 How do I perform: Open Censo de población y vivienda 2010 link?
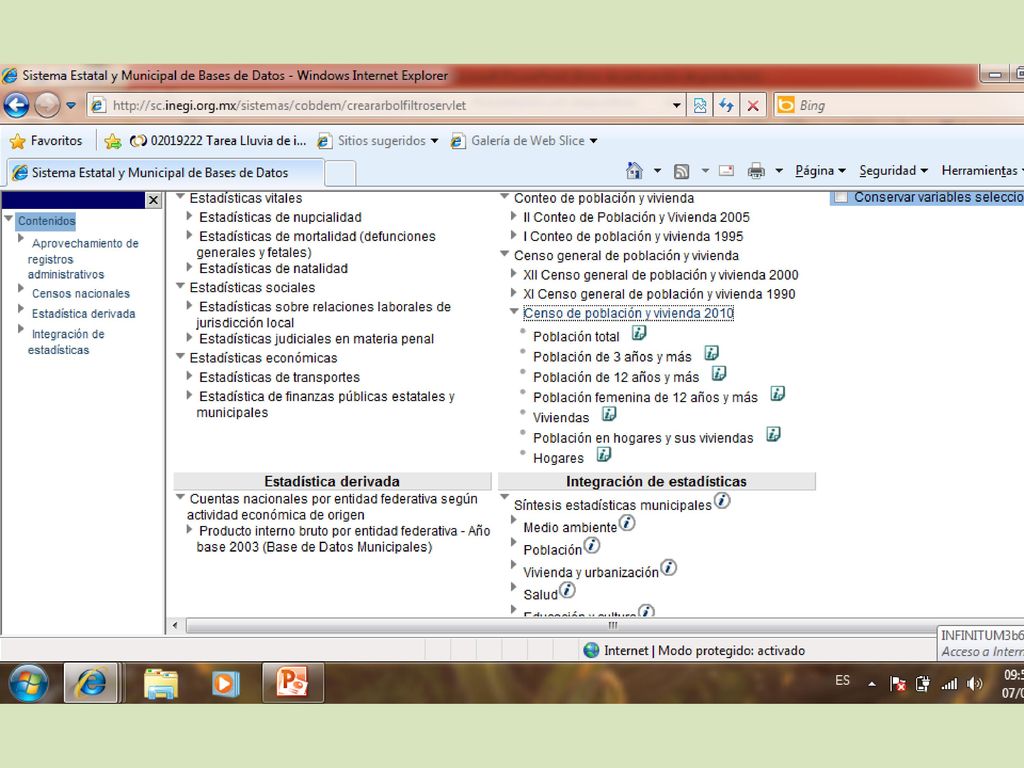[x=628, y=313]
